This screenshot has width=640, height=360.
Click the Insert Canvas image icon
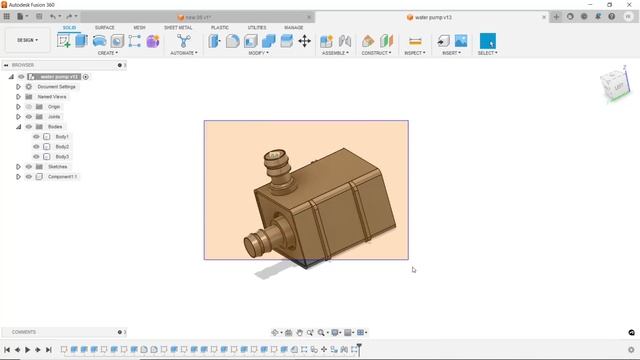click(x=461, y=41)
